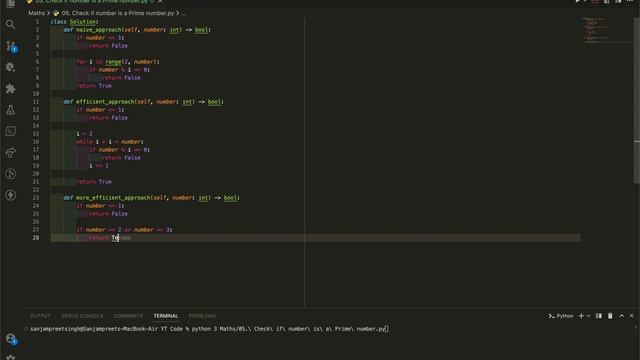Click the number == 2 or number == 3 line
The height and width of the screenshot is (360, 640).
[x=124, y=230]
